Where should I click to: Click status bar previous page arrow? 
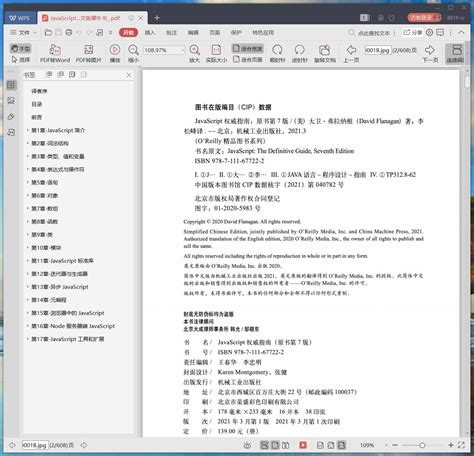point(12,445)
